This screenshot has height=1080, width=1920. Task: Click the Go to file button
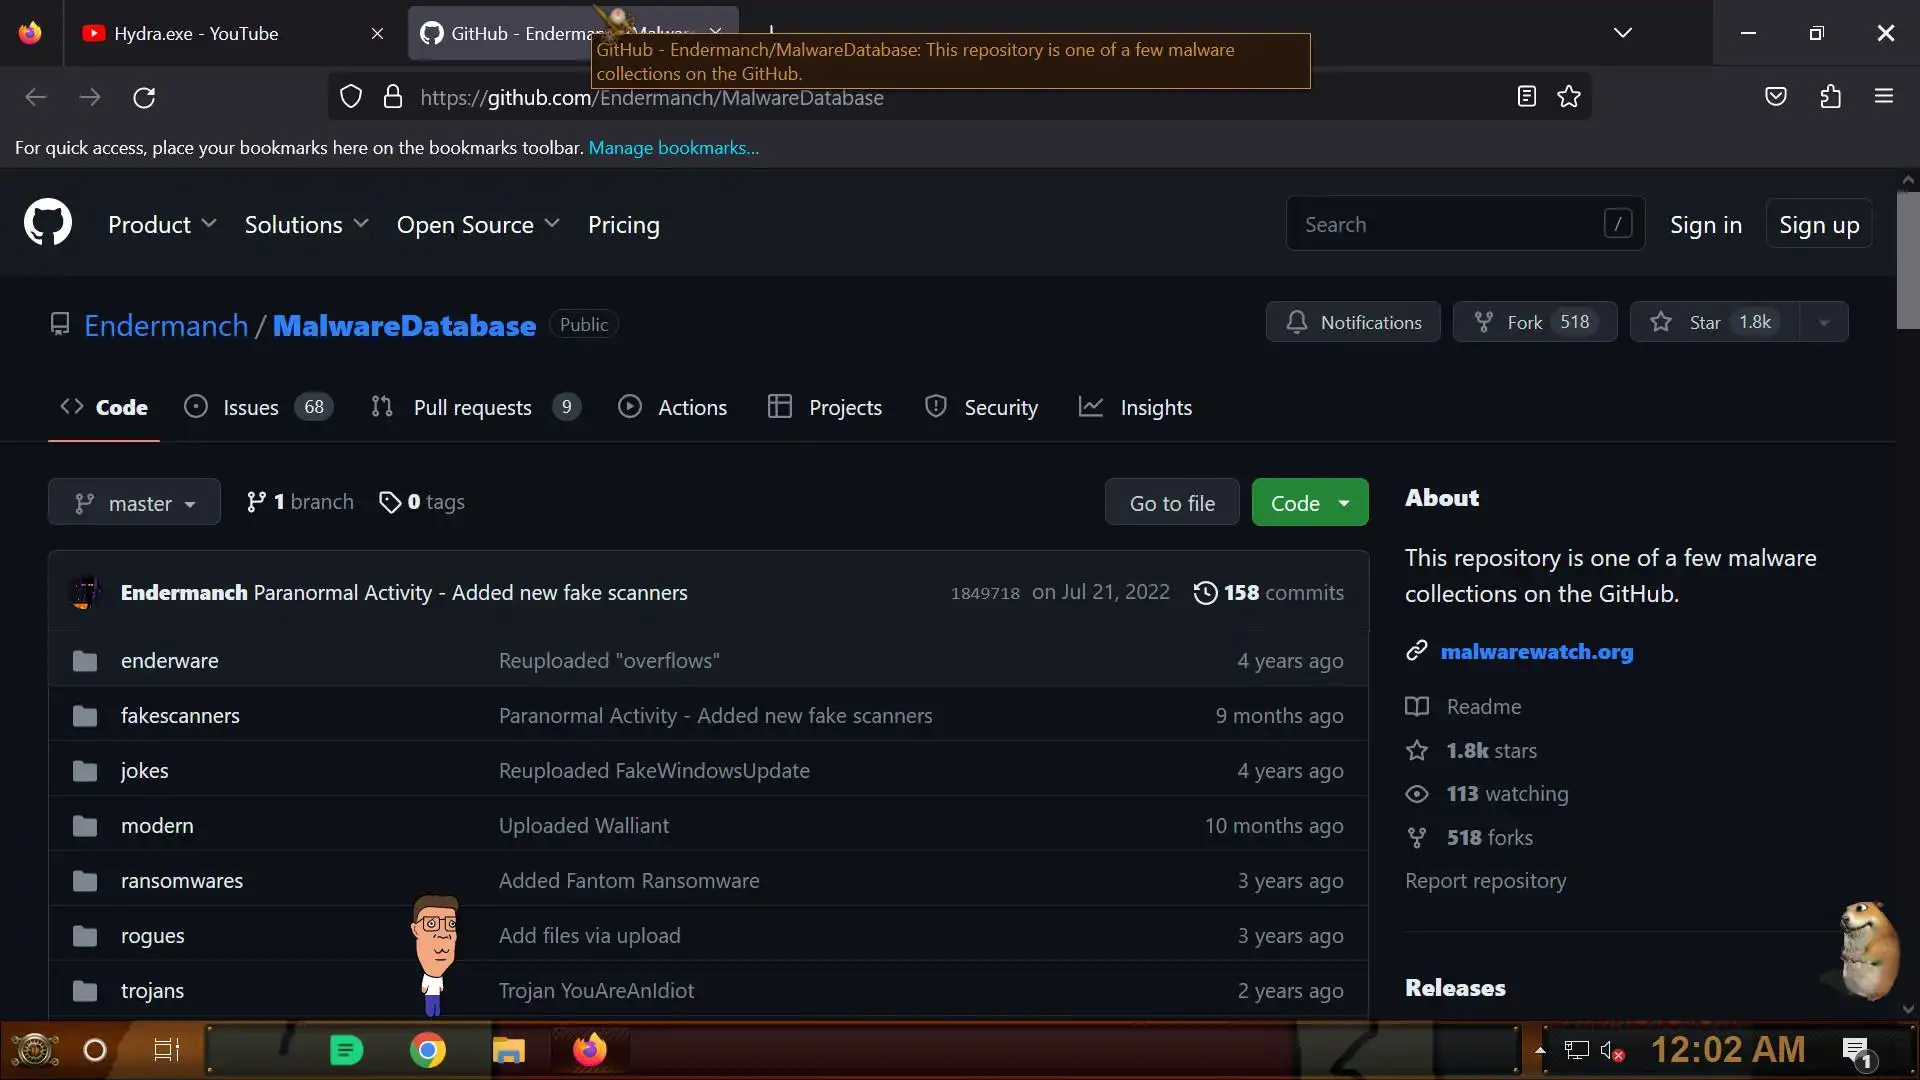click(x=1172, y=503)
